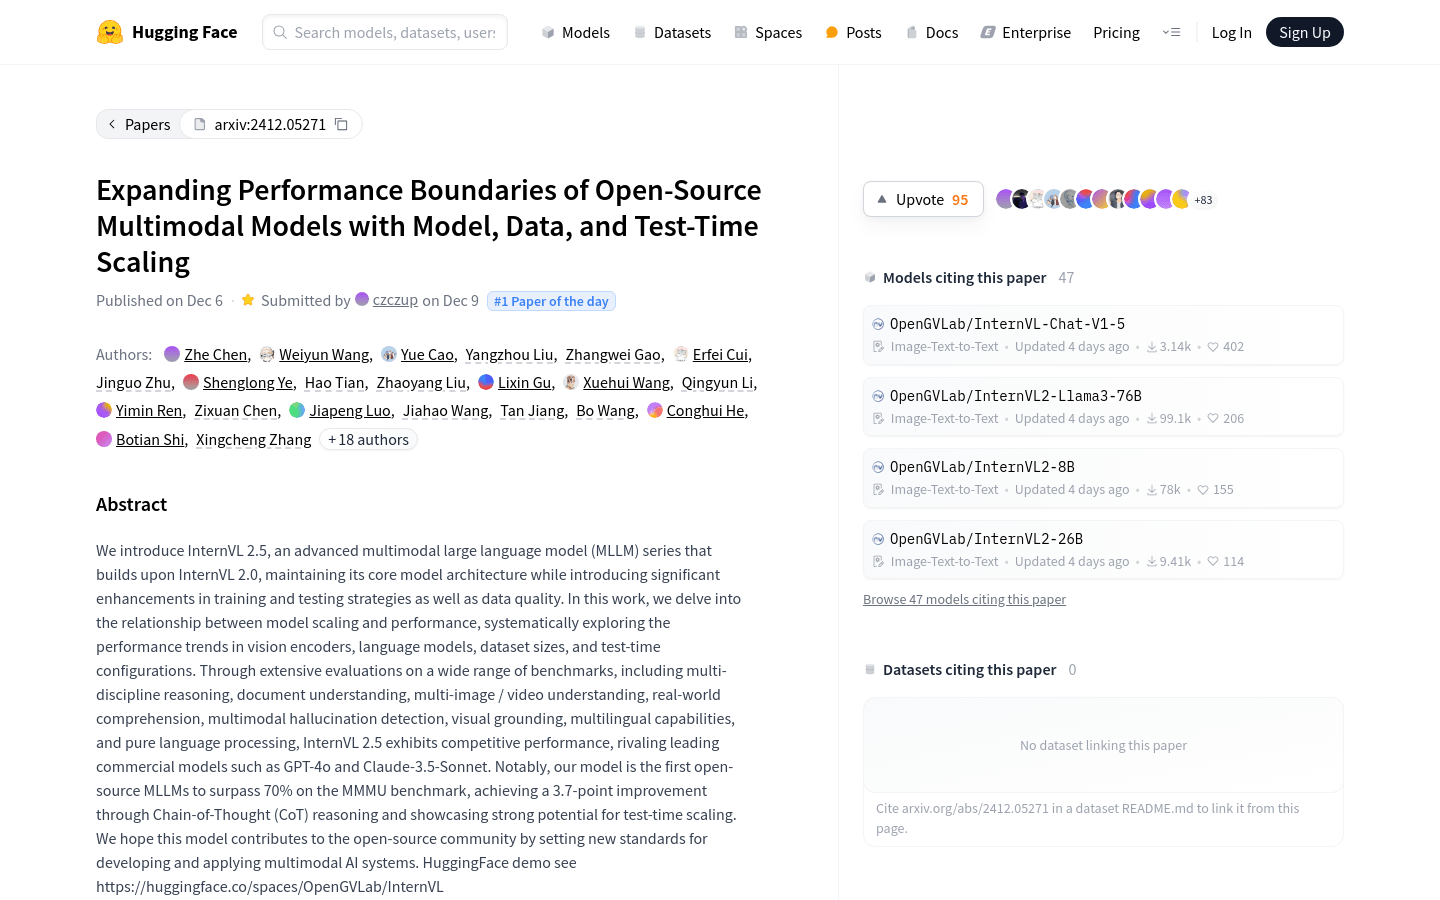
Task: Open the Spaces navigation item
Action: pos(768,33)
